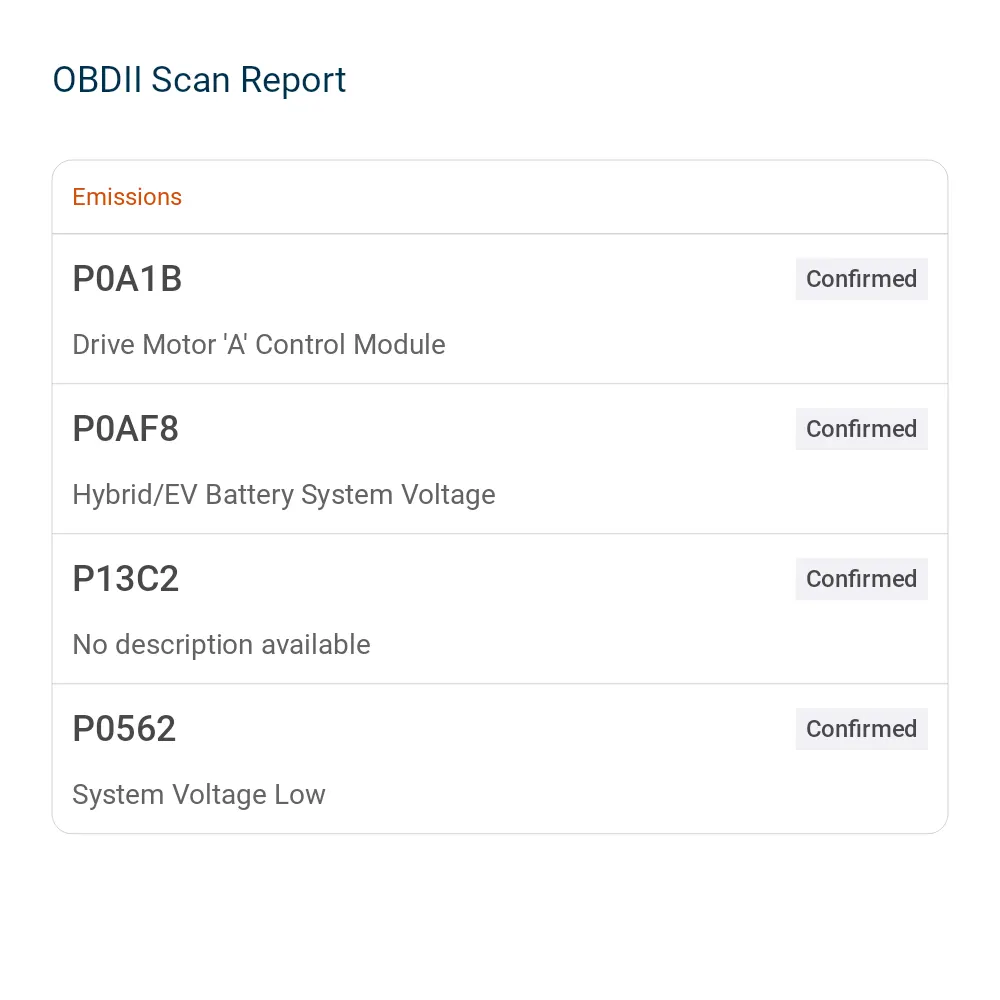Click Confirmed badge for P13C2
Screen dimensions: 1000x1000
pyautogui.click(x=861, y=578)
